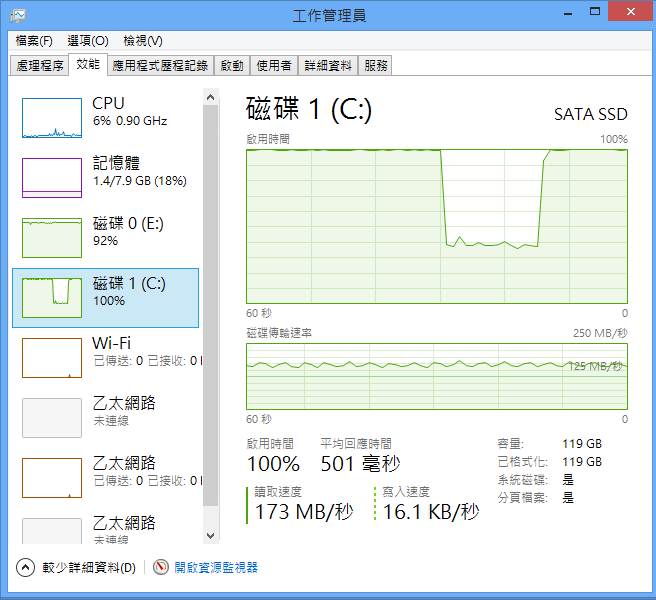Image resolution: width=656 pixels, height=600 pixels.
Task: Click the sidebar vertical scrollbar thumb
Action: coord(210,305)
